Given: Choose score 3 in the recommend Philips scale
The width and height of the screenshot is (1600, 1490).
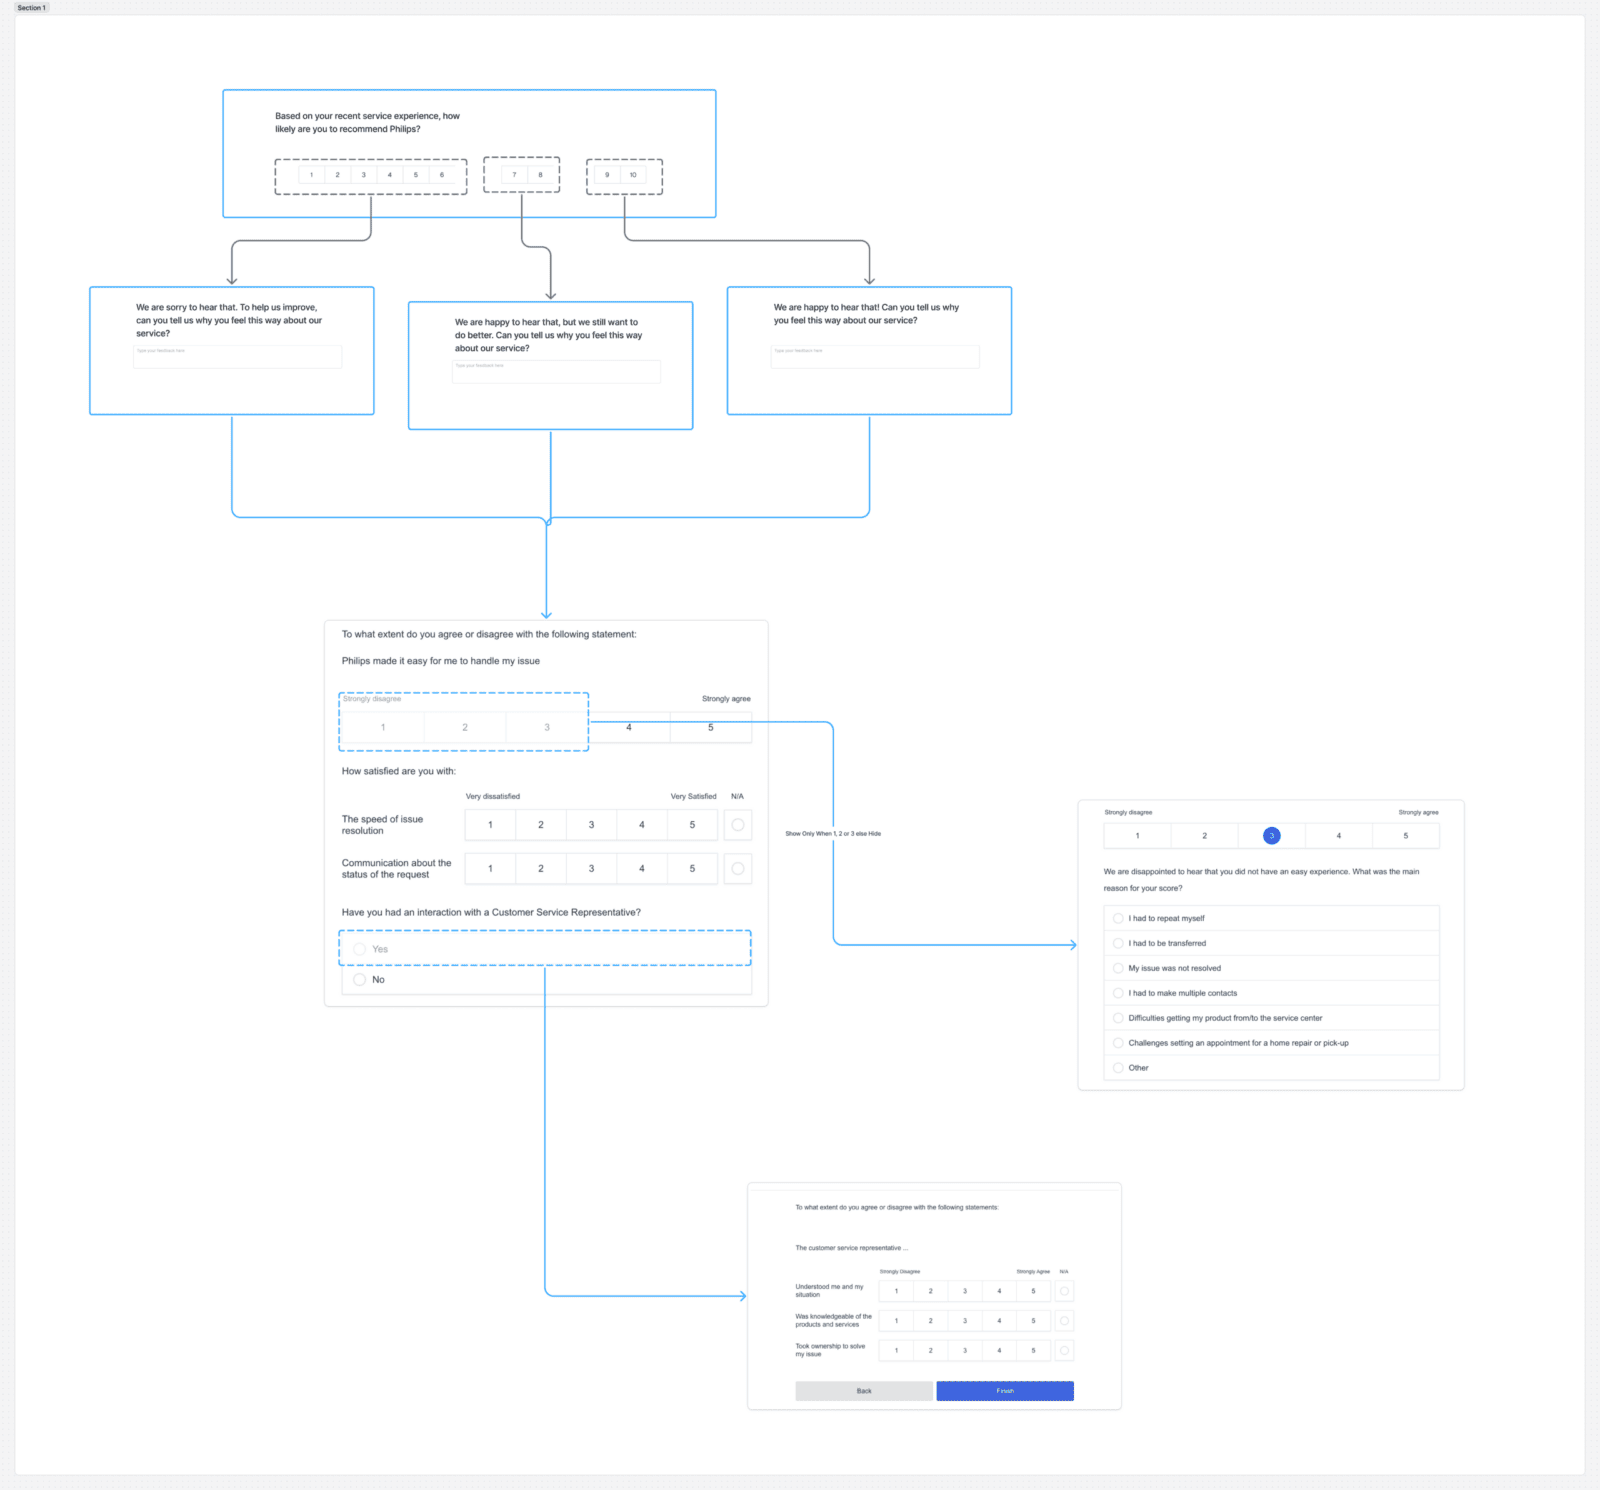Looking at the screenshot, I should click(x=364, y=175).
